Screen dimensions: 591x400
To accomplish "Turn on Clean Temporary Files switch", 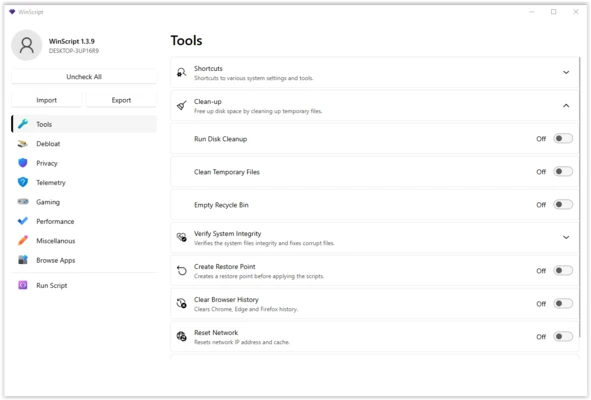I will [563, 172].
